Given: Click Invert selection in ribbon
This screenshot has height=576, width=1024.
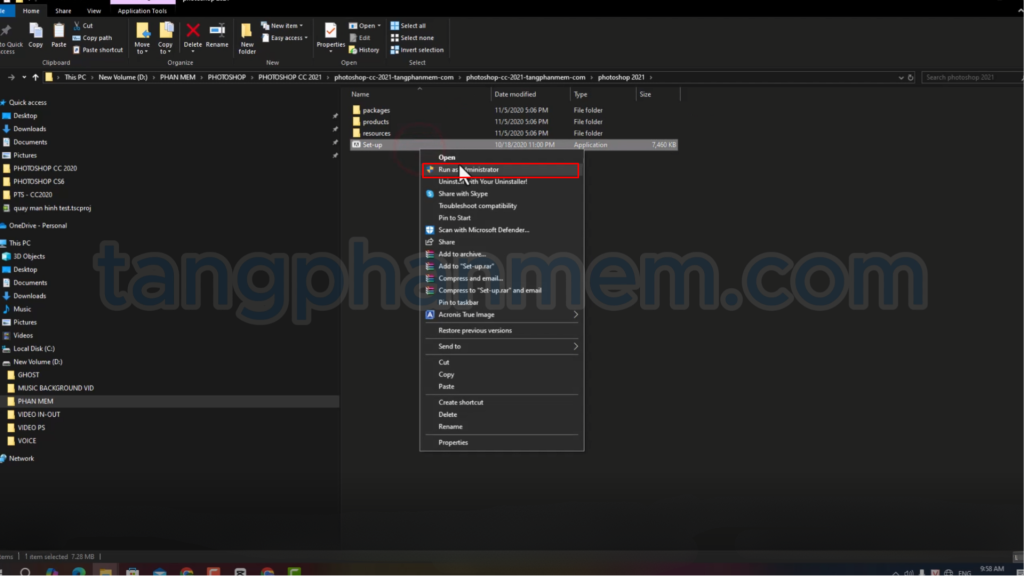Looking at the screenshot, I should pyautogui.click(x=421, y=50).
